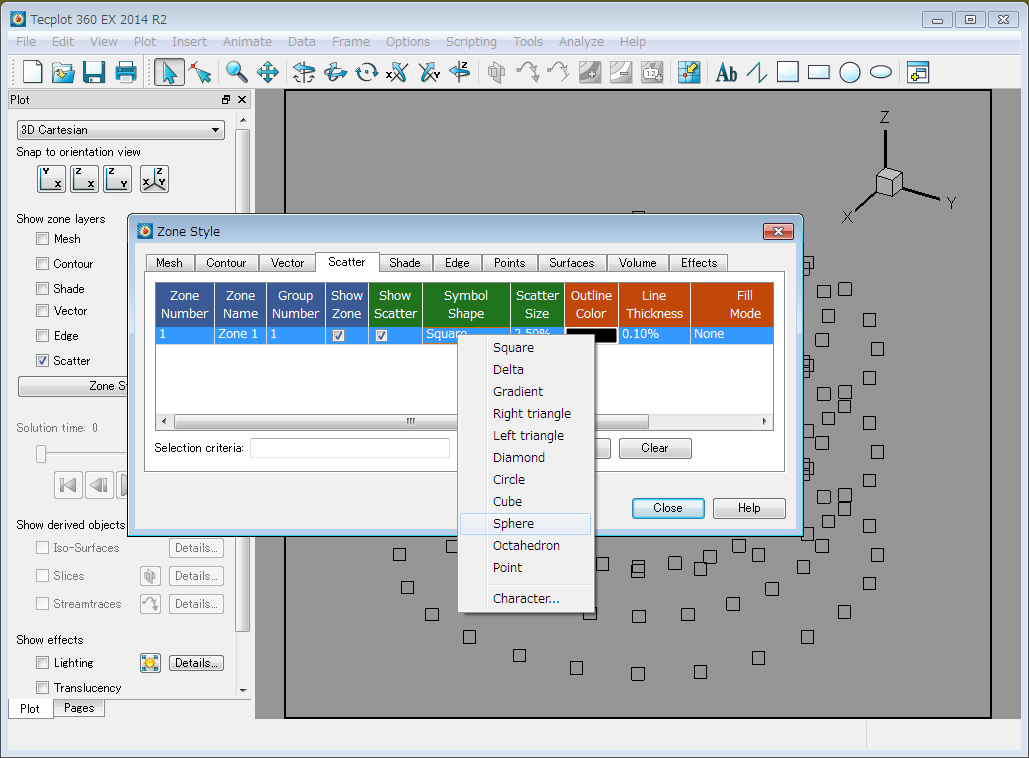
Task: Enable the Edge zone layer
Action: pos(43,336)
